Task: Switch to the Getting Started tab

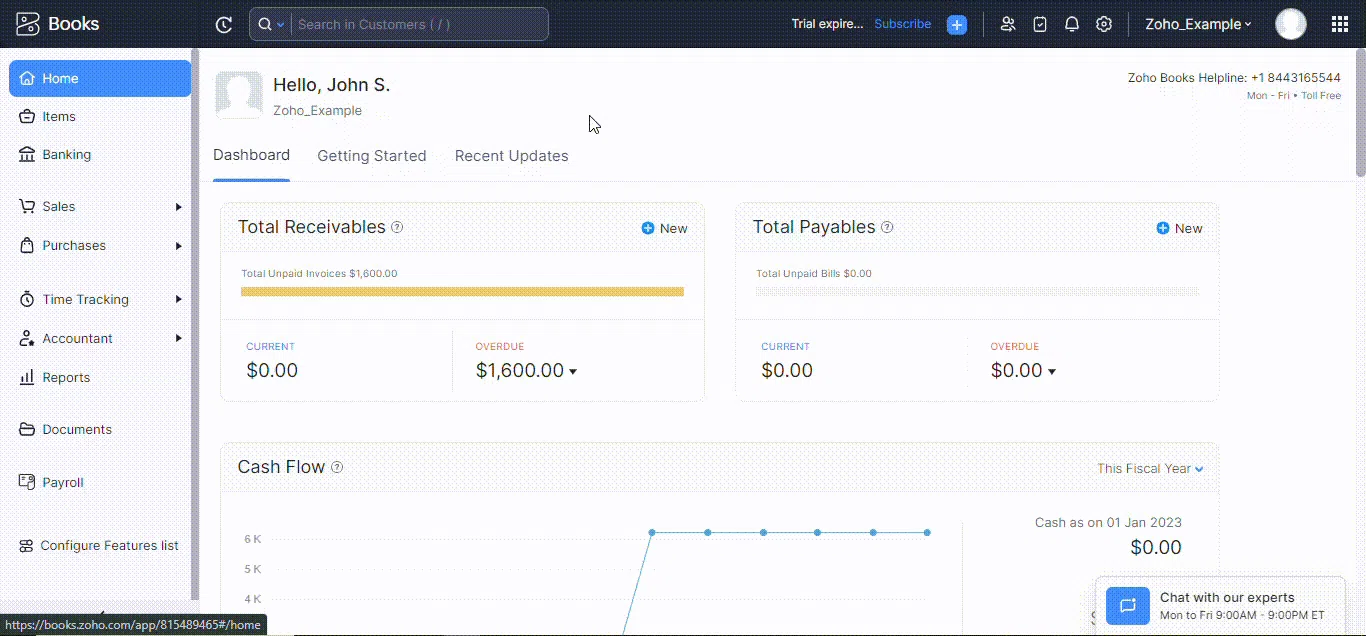Action: tap(371, 156)
